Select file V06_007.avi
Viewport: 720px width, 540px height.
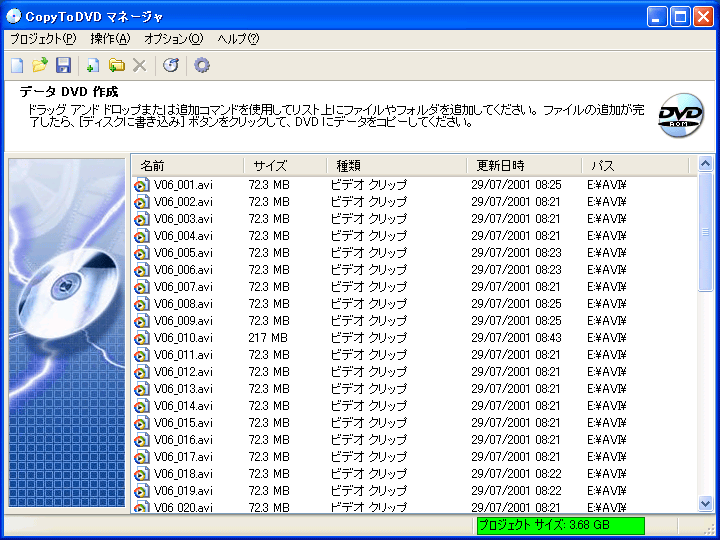[183, 287]
